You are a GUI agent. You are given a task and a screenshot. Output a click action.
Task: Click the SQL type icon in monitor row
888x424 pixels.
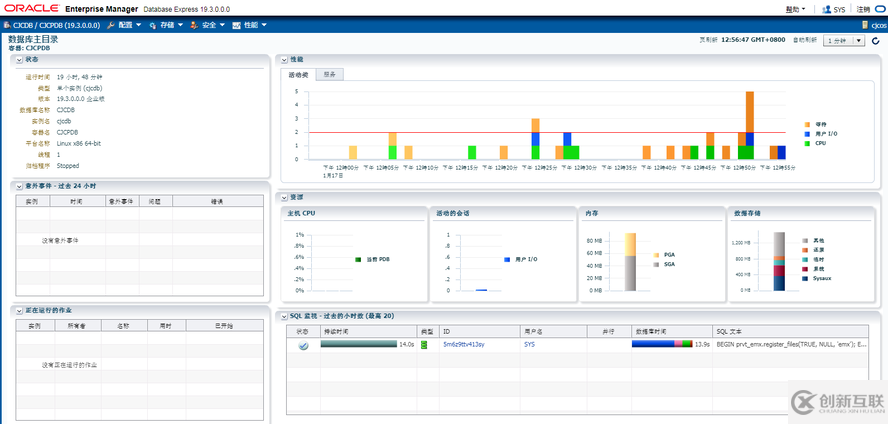tap(423, 345)
